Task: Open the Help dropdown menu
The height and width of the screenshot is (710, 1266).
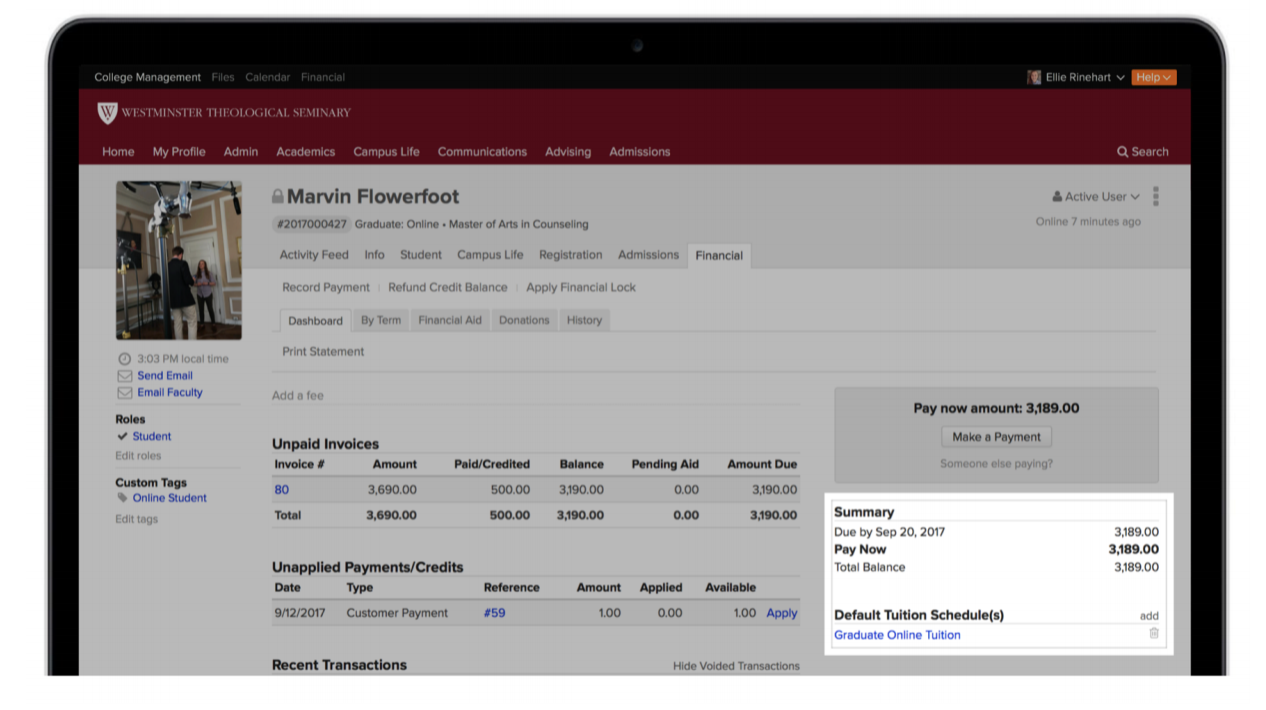Action: pos(1153,77)
